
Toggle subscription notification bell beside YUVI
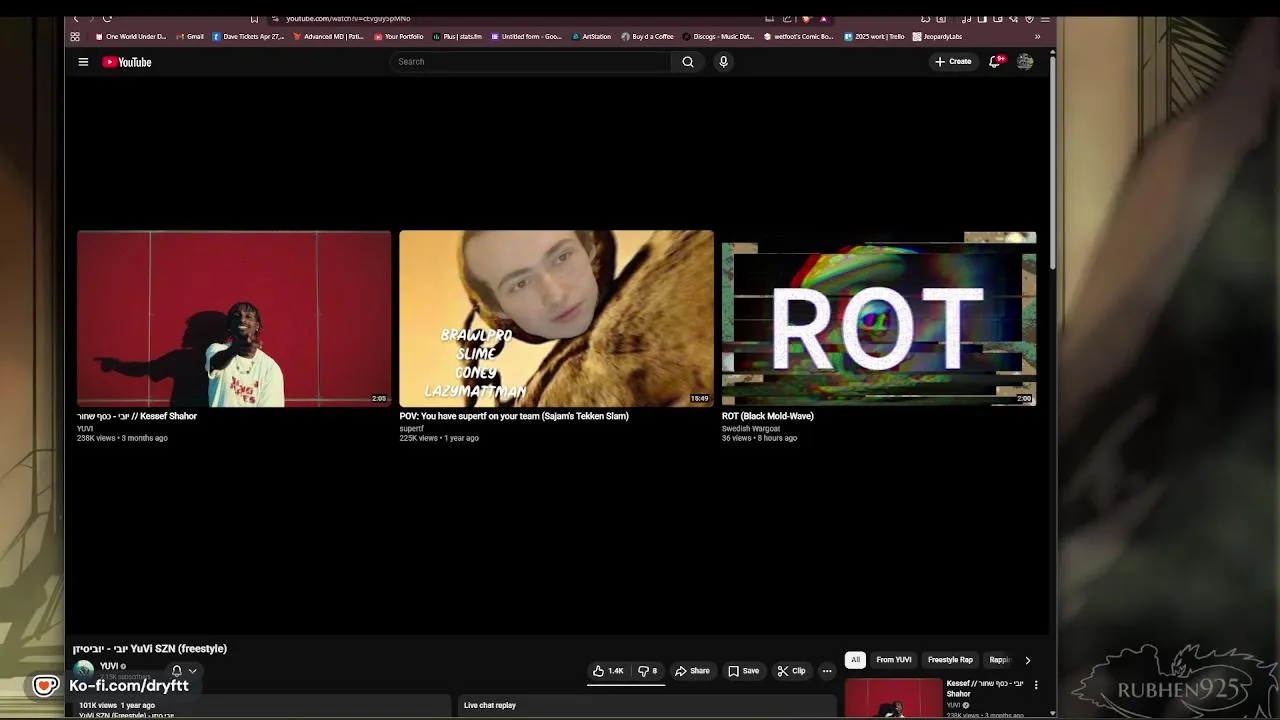tap(177, 671)
